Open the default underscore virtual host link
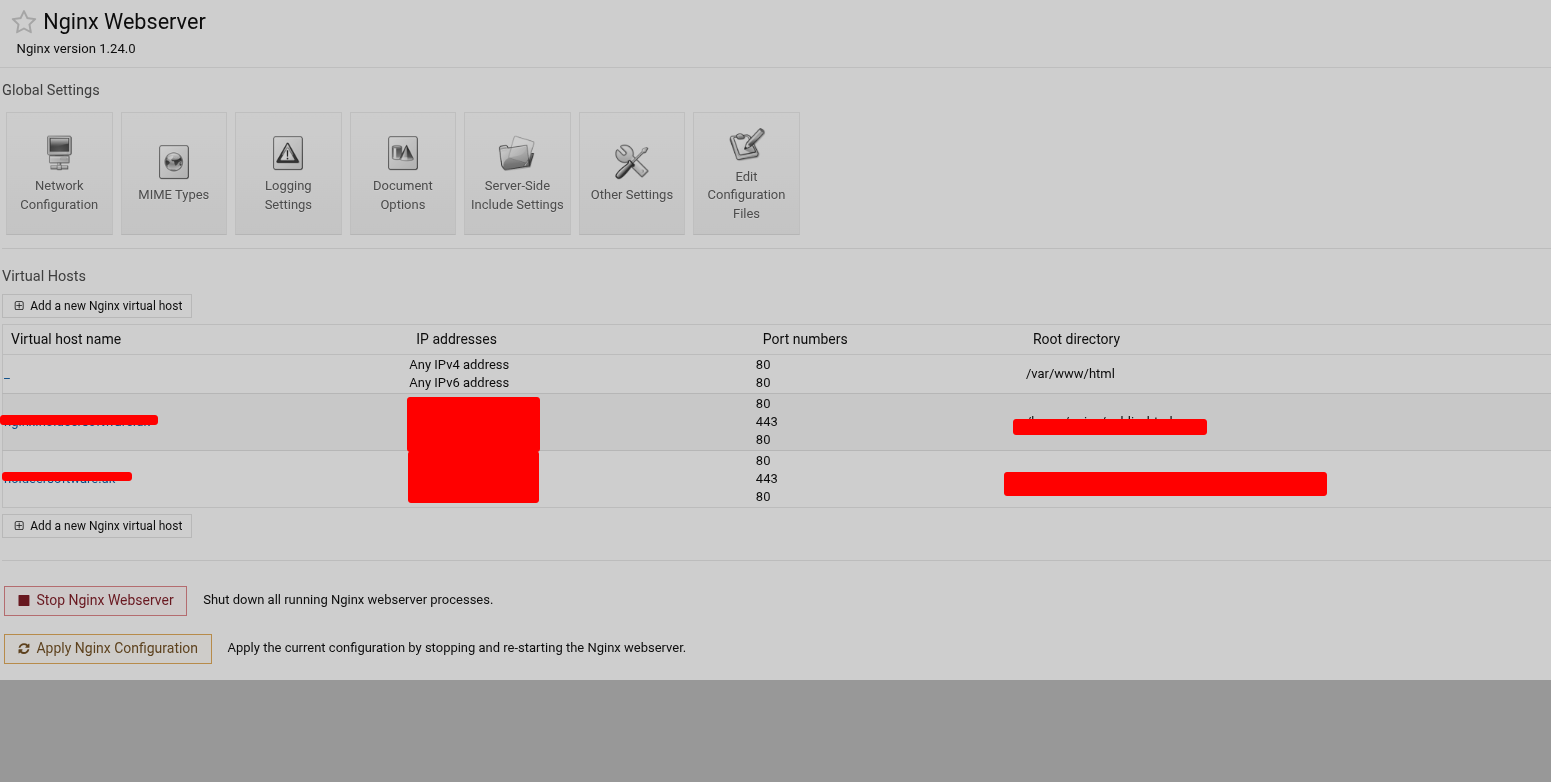Image resolution: width=1551 pixels, height=782 pixels. (7, 375)
